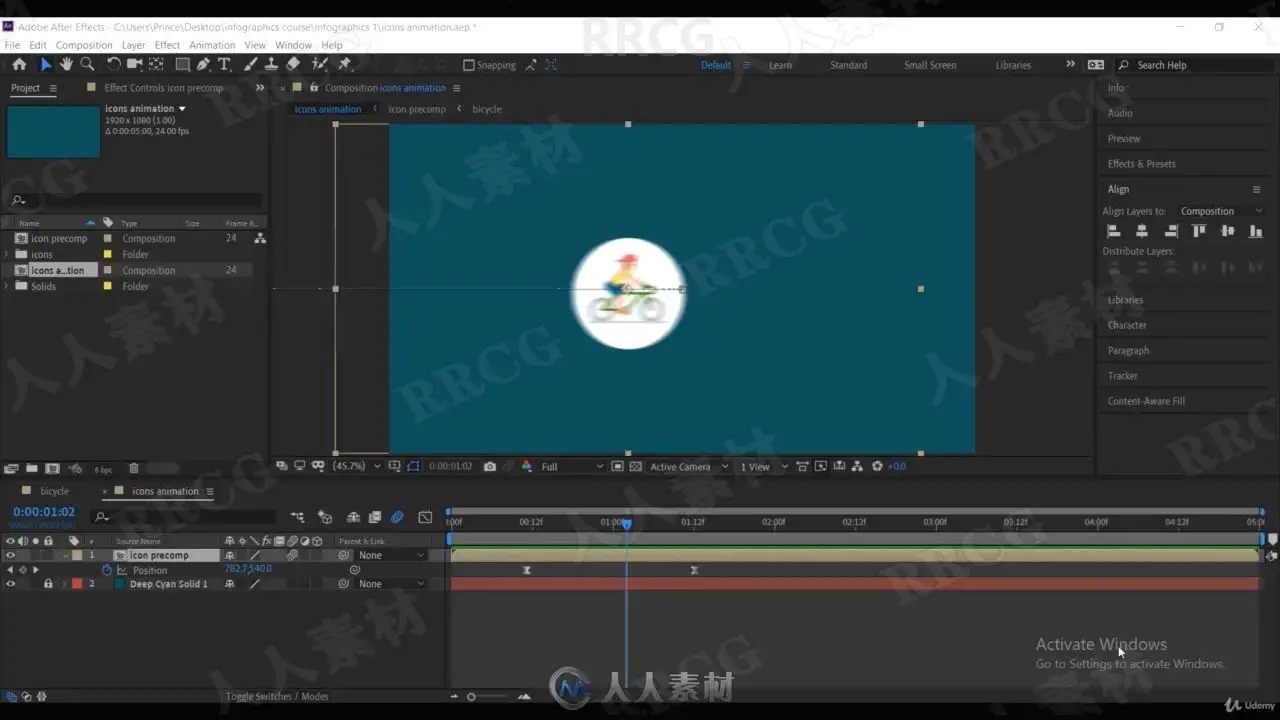The width and height of the screenshot is (1280, 720).
Task: Open the show channel and color management icon
Action: coord(527,466)
